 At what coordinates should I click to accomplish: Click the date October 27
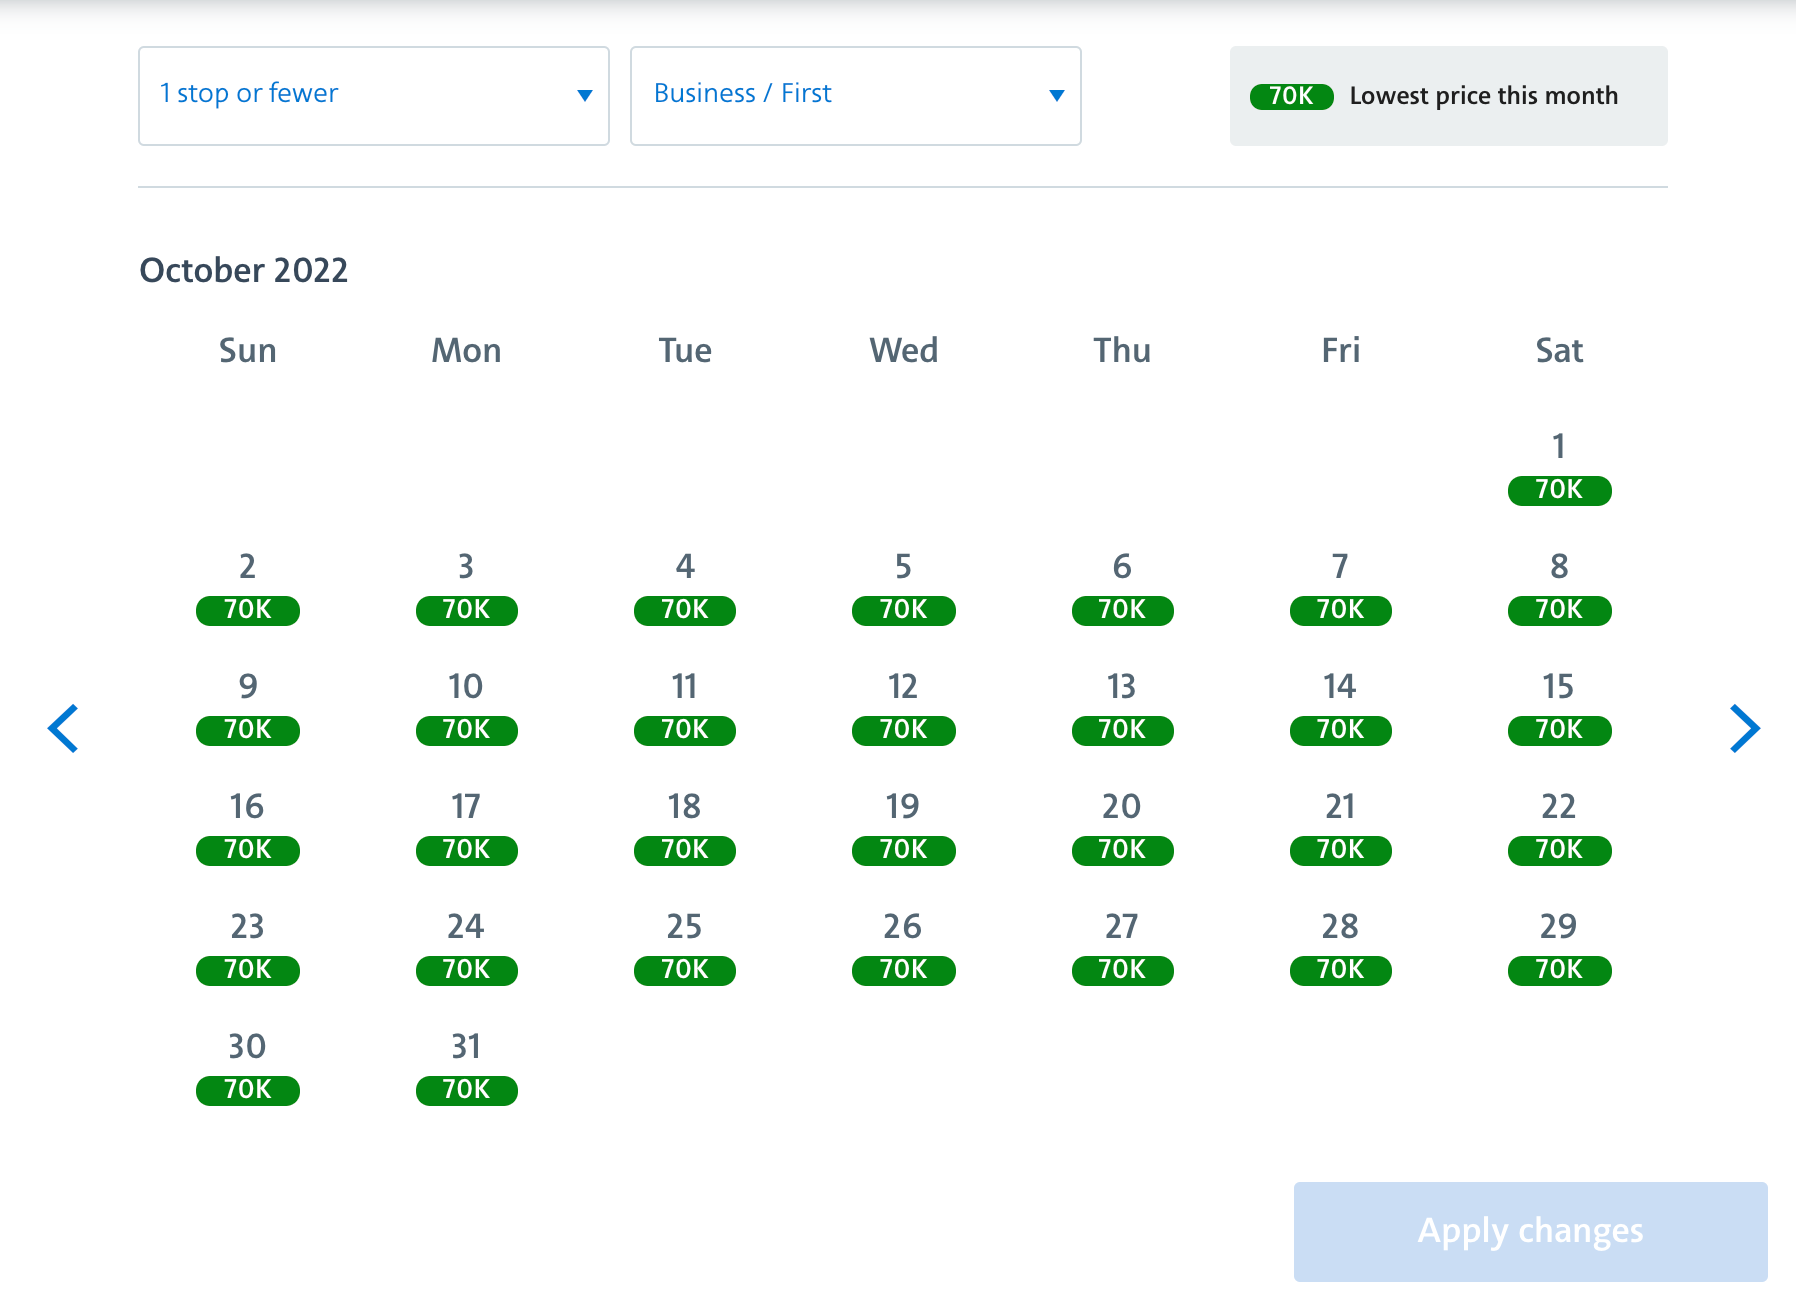tap(1122, 947)
